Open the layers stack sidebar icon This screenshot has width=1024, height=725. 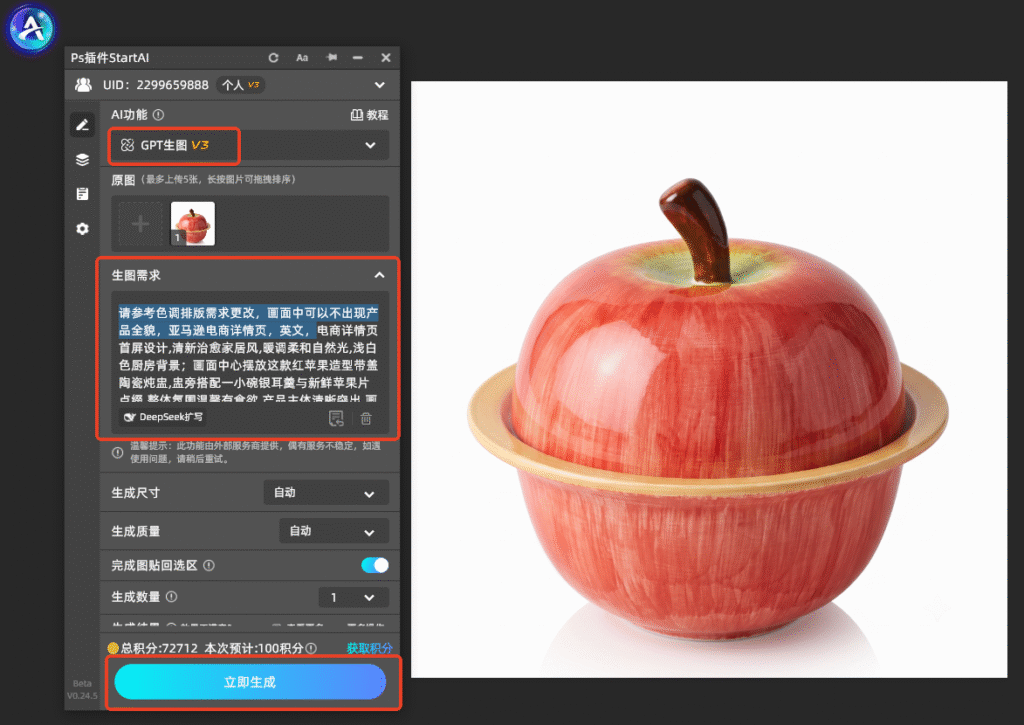(82, 159)
